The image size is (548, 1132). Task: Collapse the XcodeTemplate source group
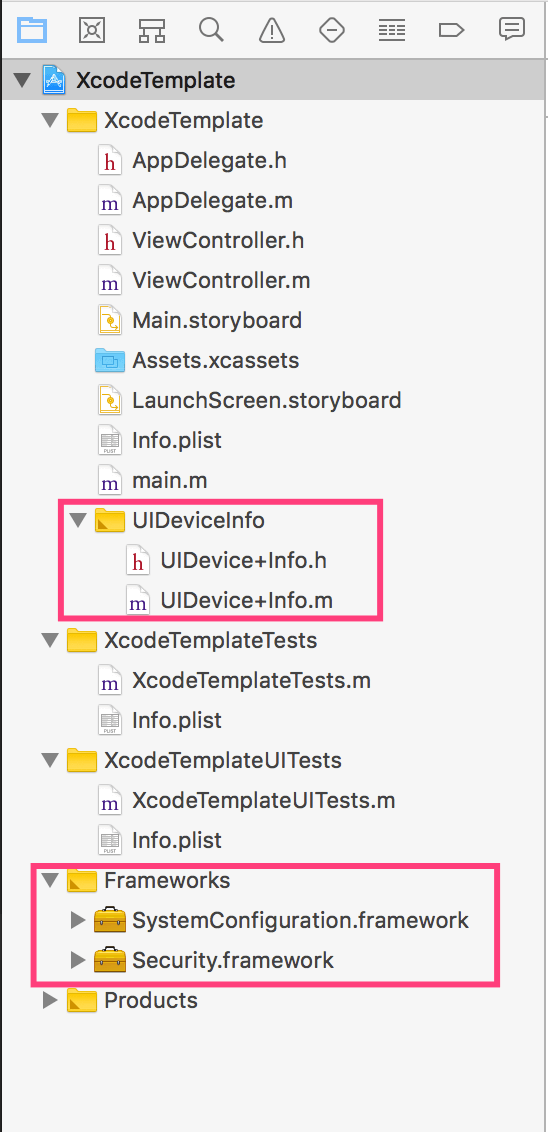pyautogui.click(x=50, y=120)
